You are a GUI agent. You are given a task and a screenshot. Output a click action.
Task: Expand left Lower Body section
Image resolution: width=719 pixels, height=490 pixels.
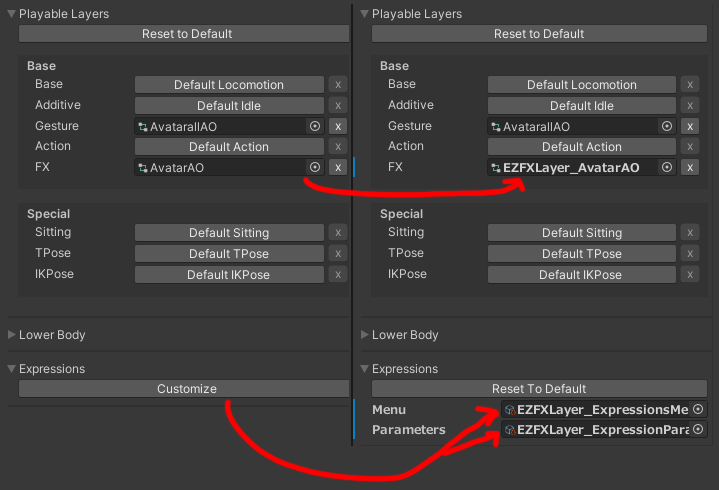pyautogui.click(x=12, y=335)
